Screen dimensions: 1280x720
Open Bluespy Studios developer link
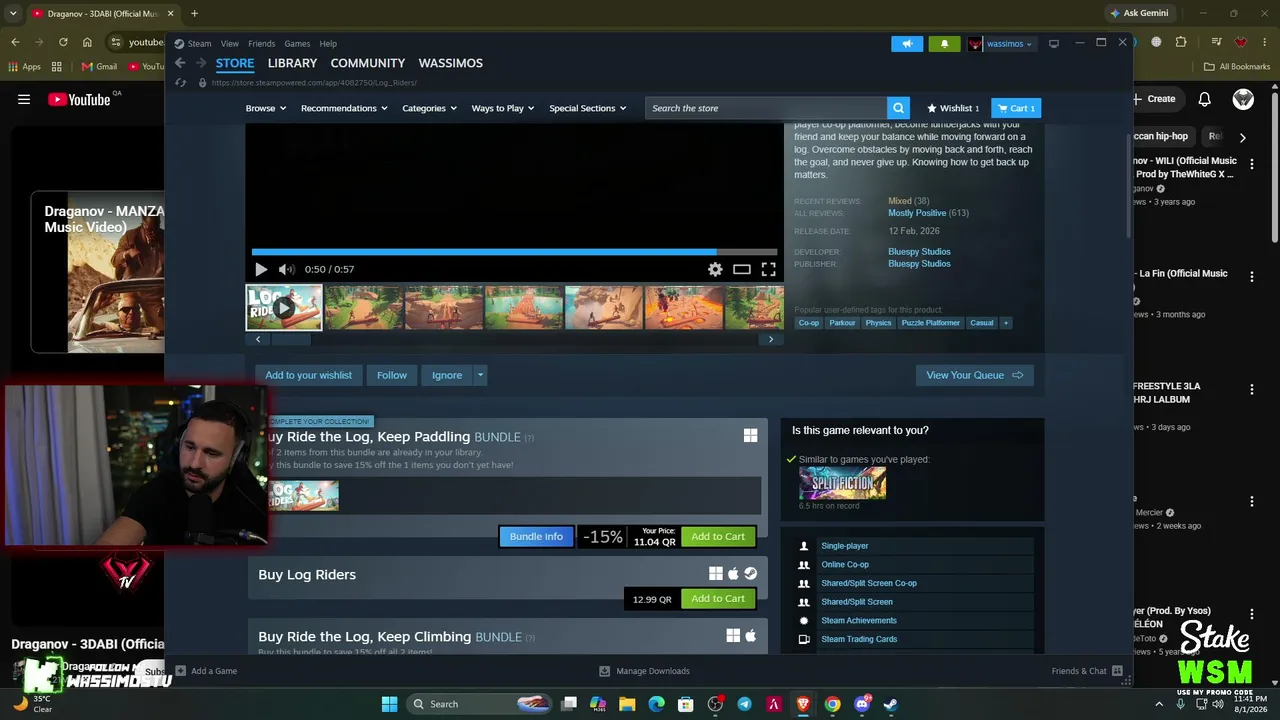pyautogui.click(x=919, y=252)
